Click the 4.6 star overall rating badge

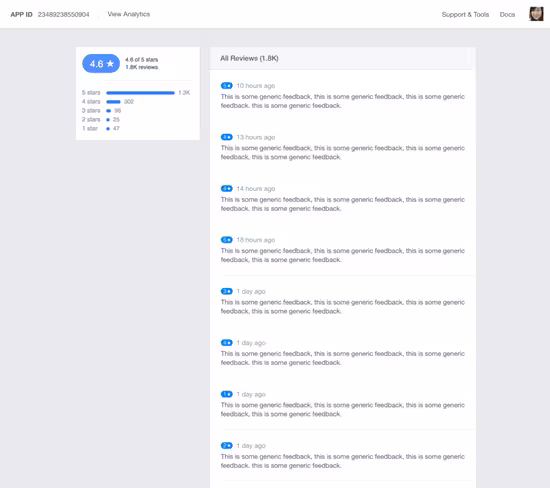pos(101,63)
